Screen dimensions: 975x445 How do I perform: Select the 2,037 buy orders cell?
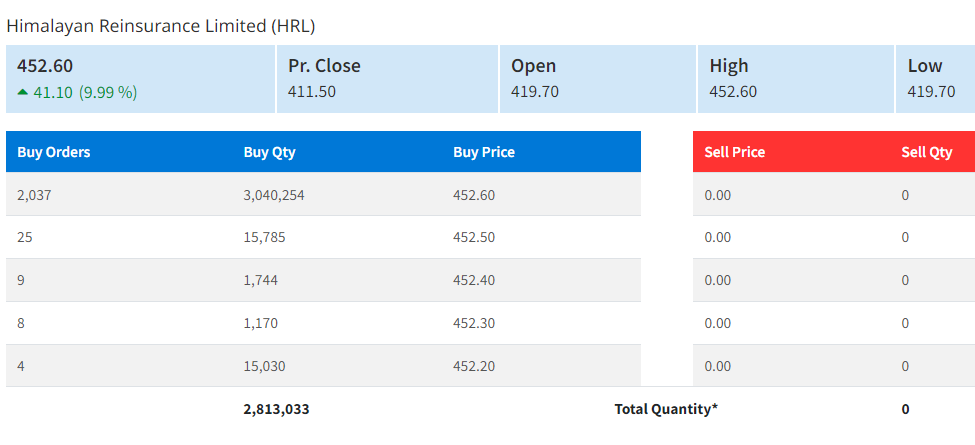(x=34, y=195)
